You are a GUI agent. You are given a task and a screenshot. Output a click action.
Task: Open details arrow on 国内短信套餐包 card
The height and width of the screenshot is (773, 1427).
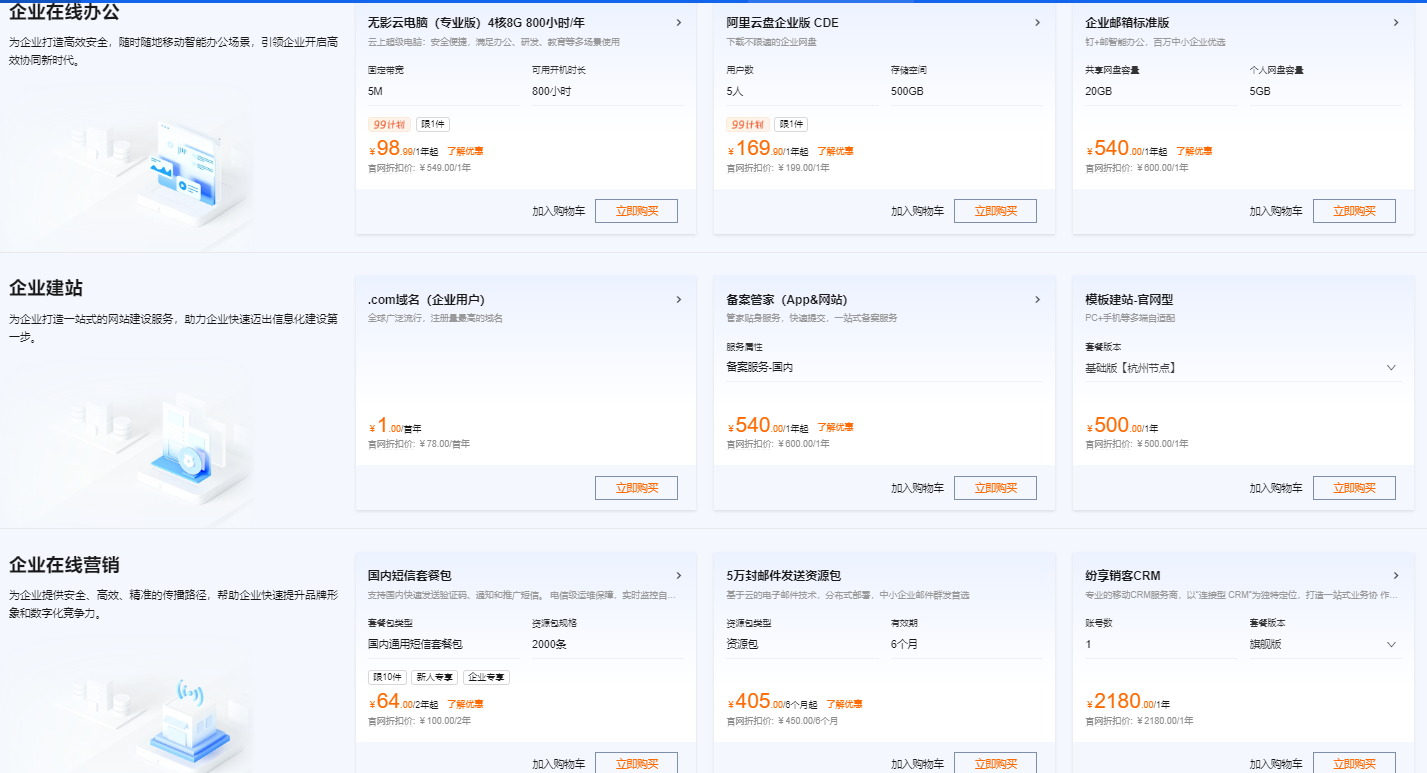(679, 575)
